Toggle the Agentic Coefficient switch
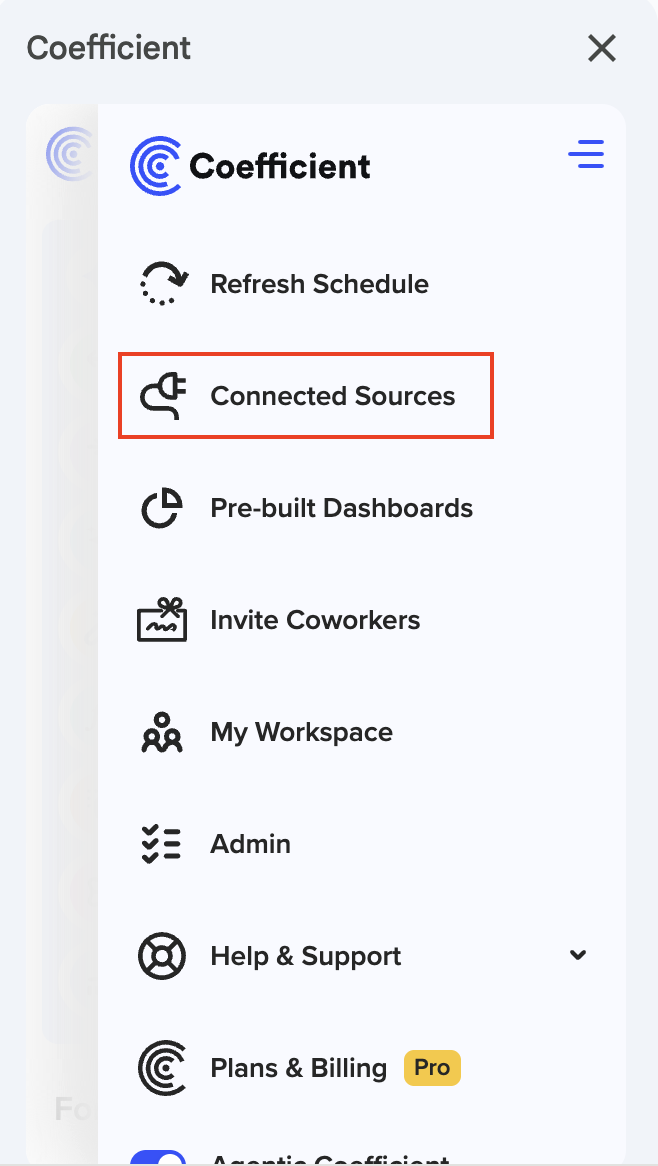The image size is (658, 1166). coord(159,1158)
